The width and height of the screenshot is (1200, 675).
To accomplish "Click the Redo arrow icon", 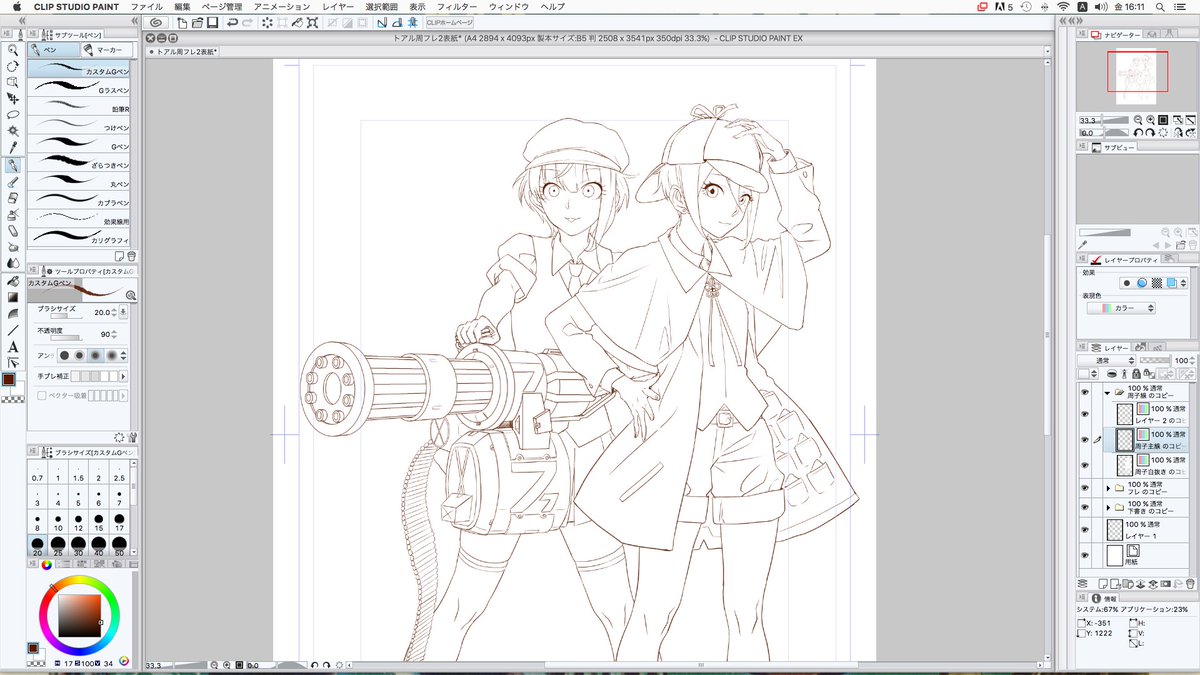I will point(247,22).
